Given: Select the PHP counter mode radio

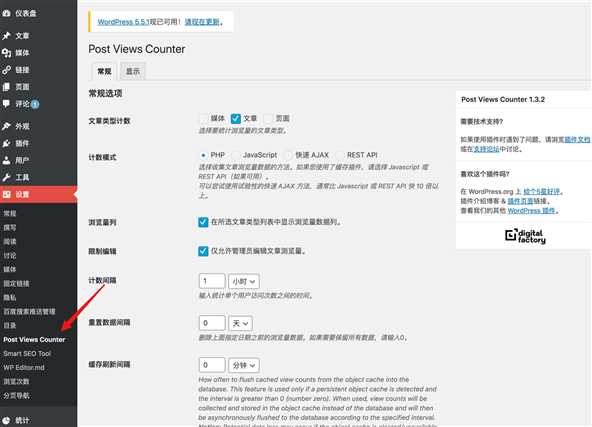Looking at the screenshot, I should coord(203,155).
